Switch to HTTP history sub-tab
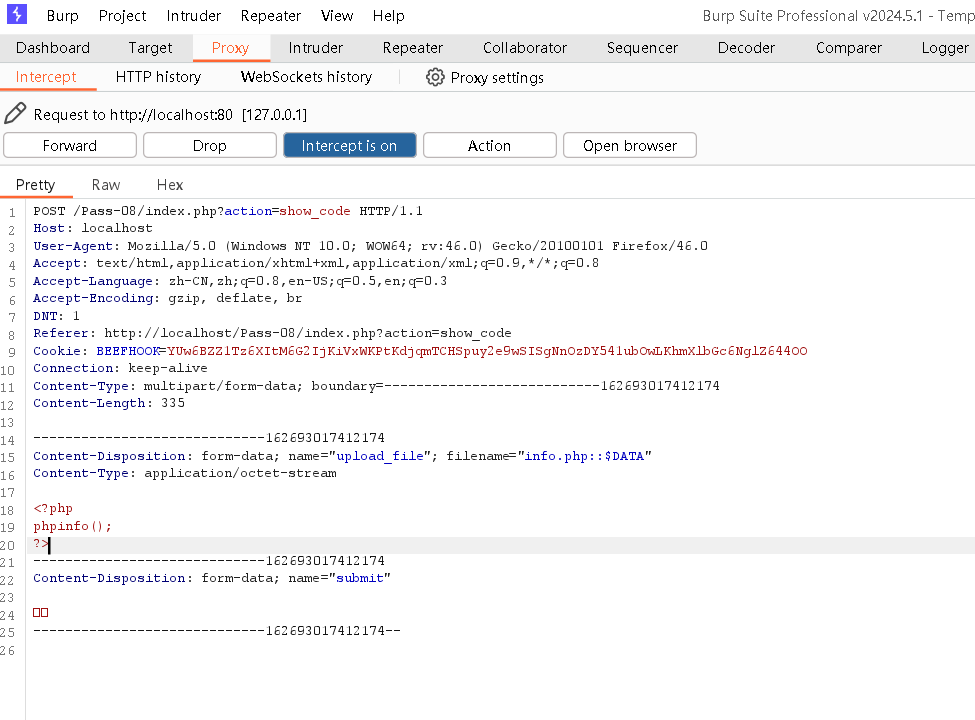 point(159,77)
